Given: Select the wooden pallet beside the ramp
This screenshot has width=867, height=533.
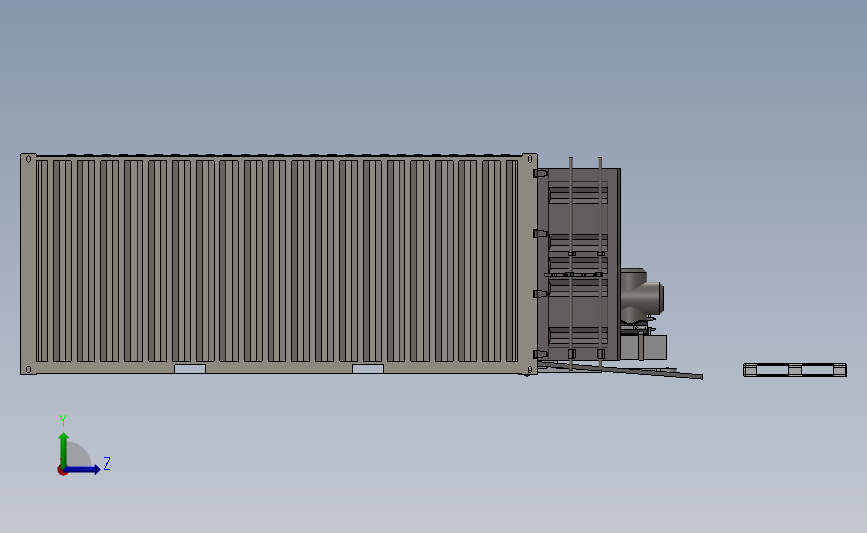Looking at the screenshot, I should tap(795, 370).
